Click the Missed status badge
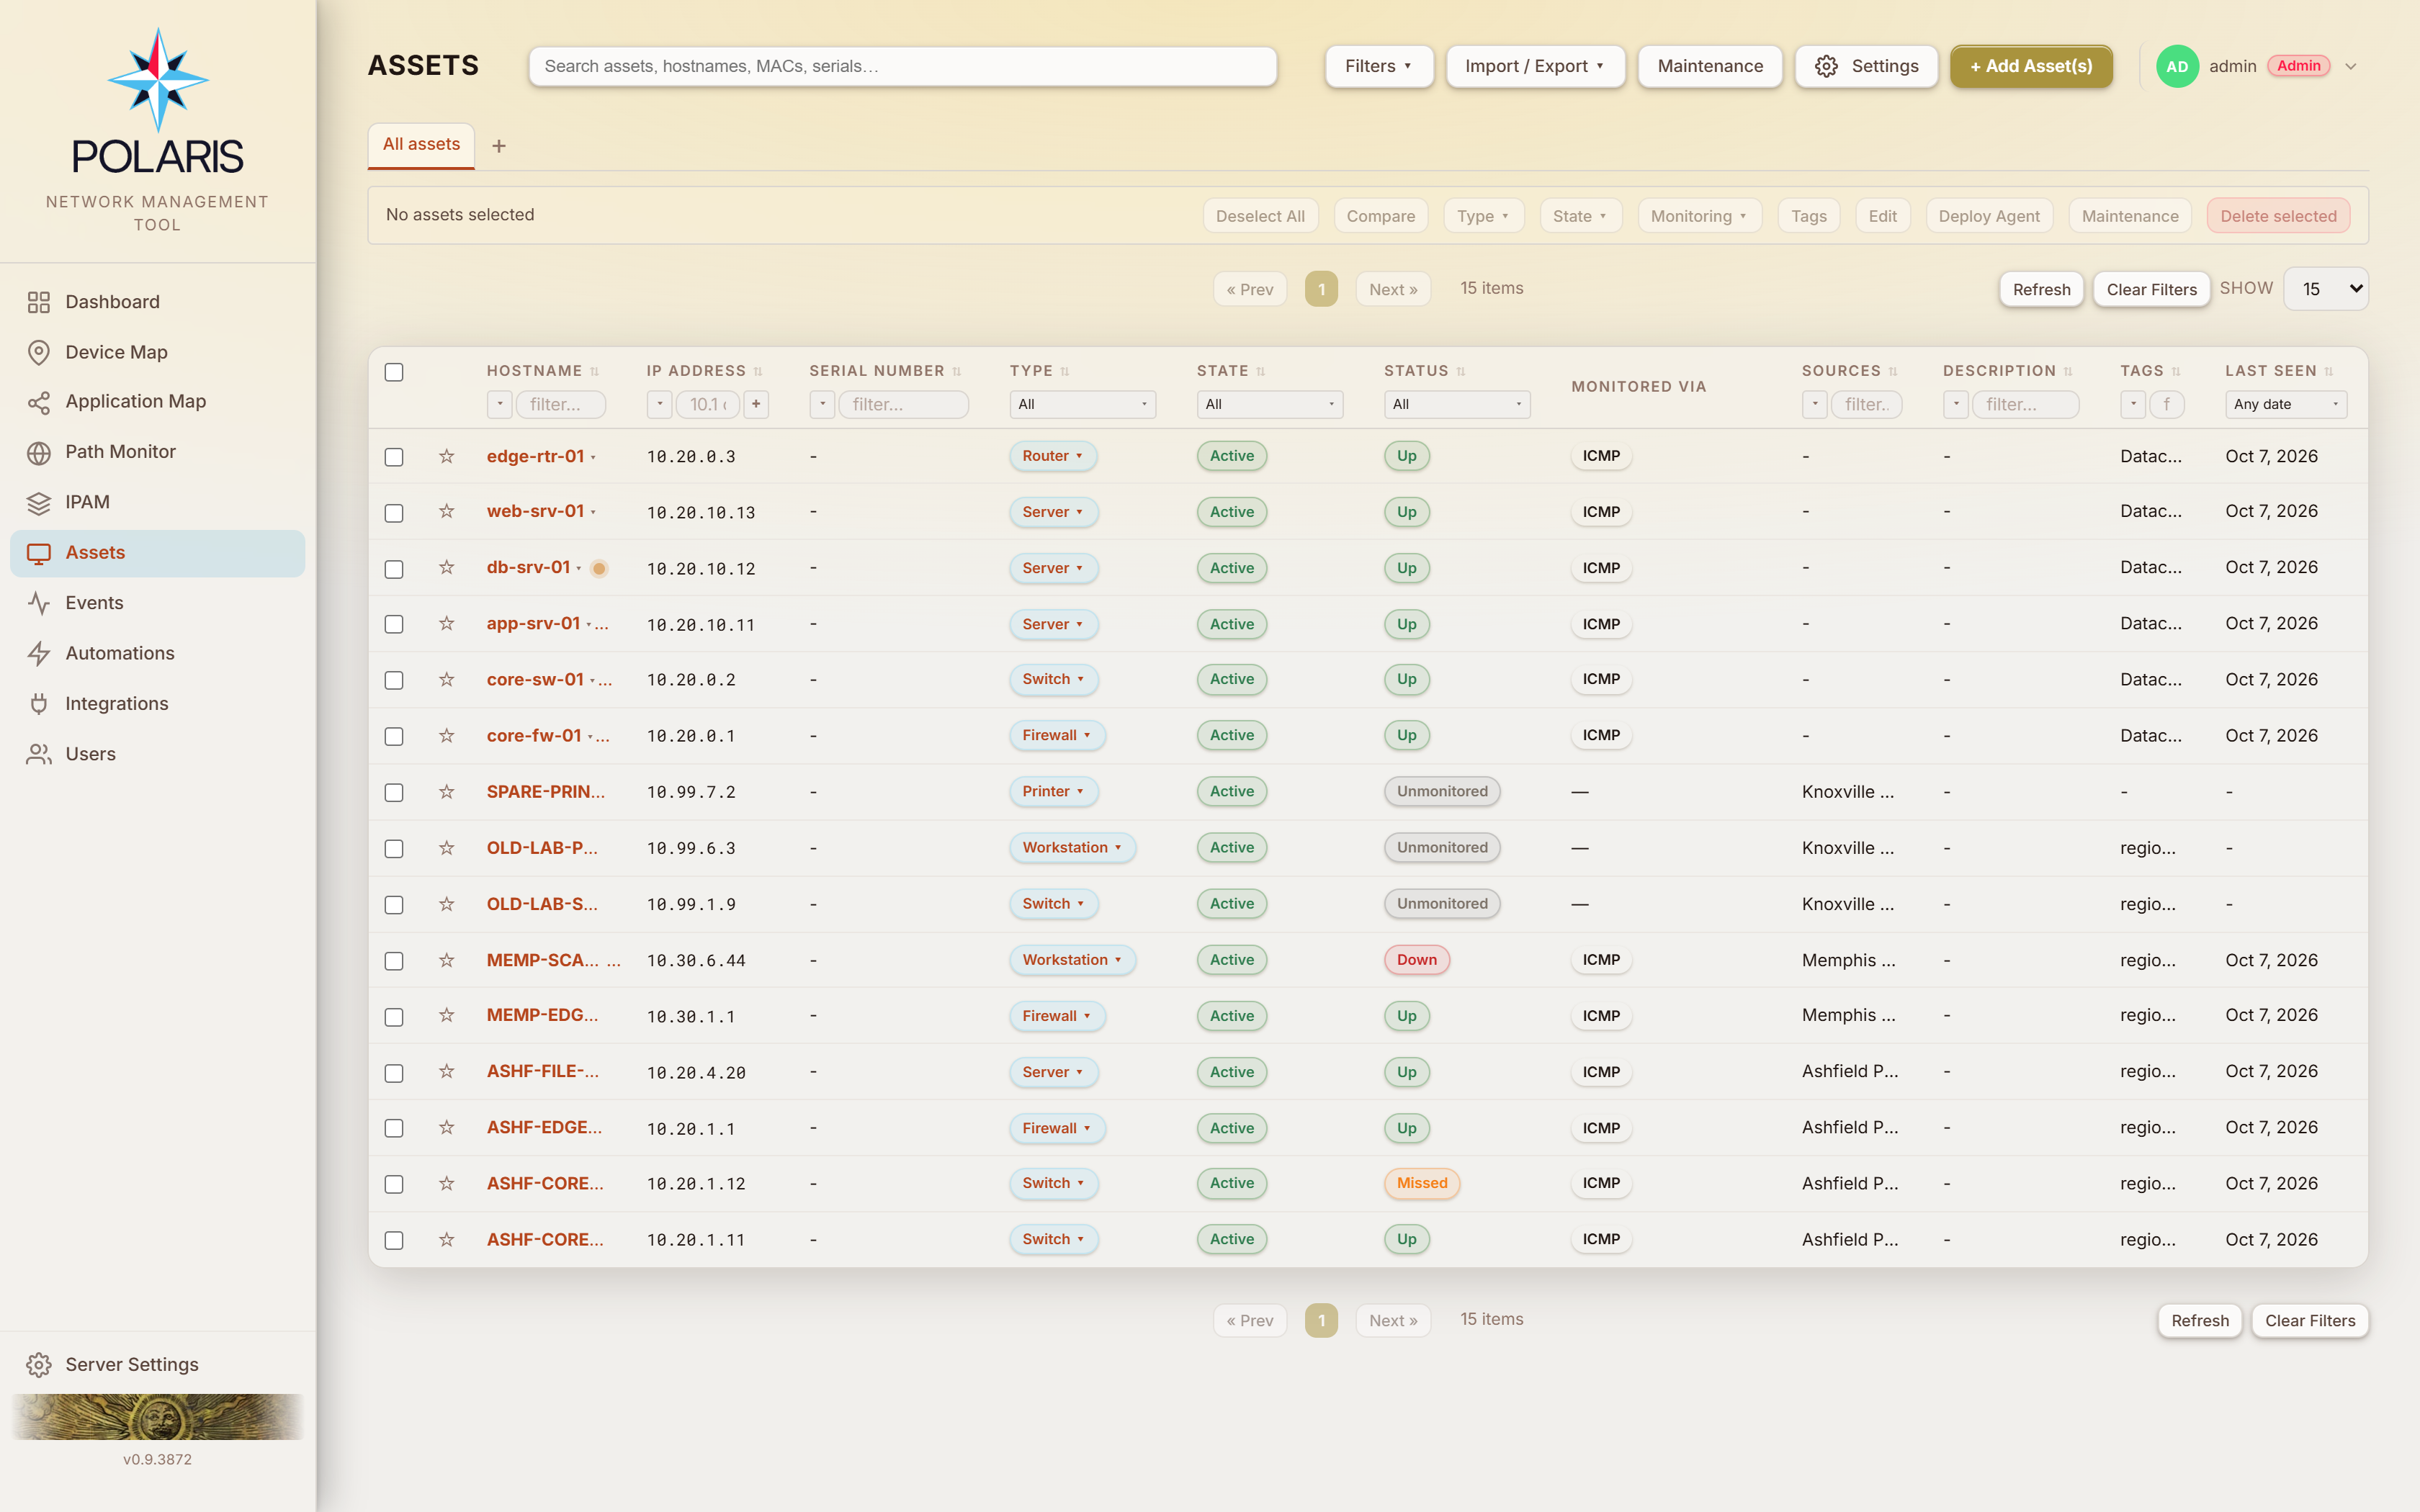The height and width of the screenshot is (1512, 2420). tap(1422, 1183)
